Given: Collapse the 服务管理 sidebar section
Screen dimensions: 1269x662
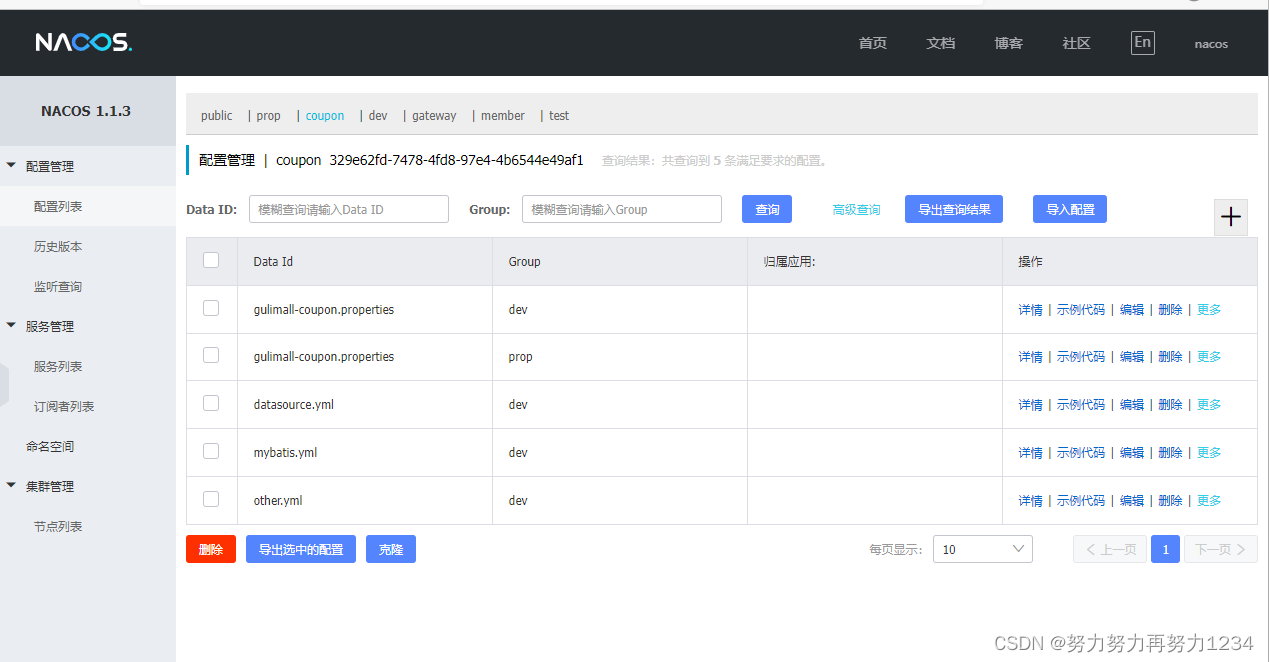Looking at the screenshot, I should point(11,326).
